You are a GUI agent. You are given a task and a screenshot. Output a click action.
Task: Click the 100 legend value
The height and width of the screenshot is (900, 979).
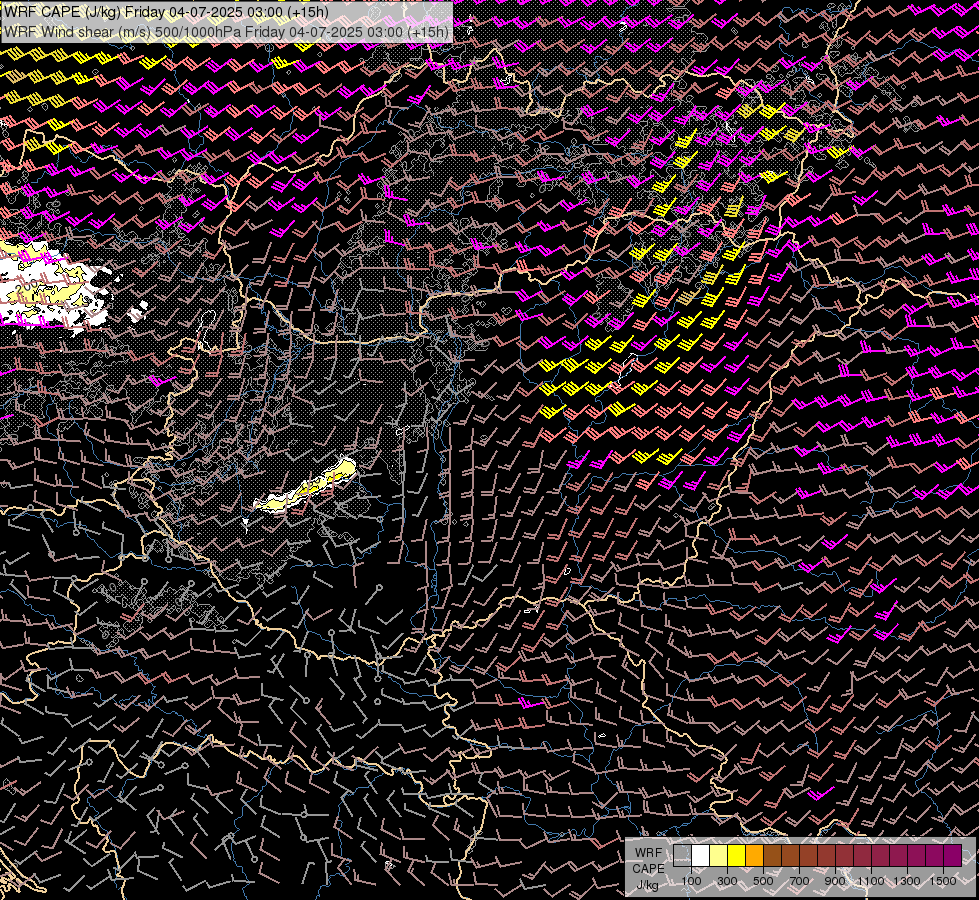(x=691, y=881)
